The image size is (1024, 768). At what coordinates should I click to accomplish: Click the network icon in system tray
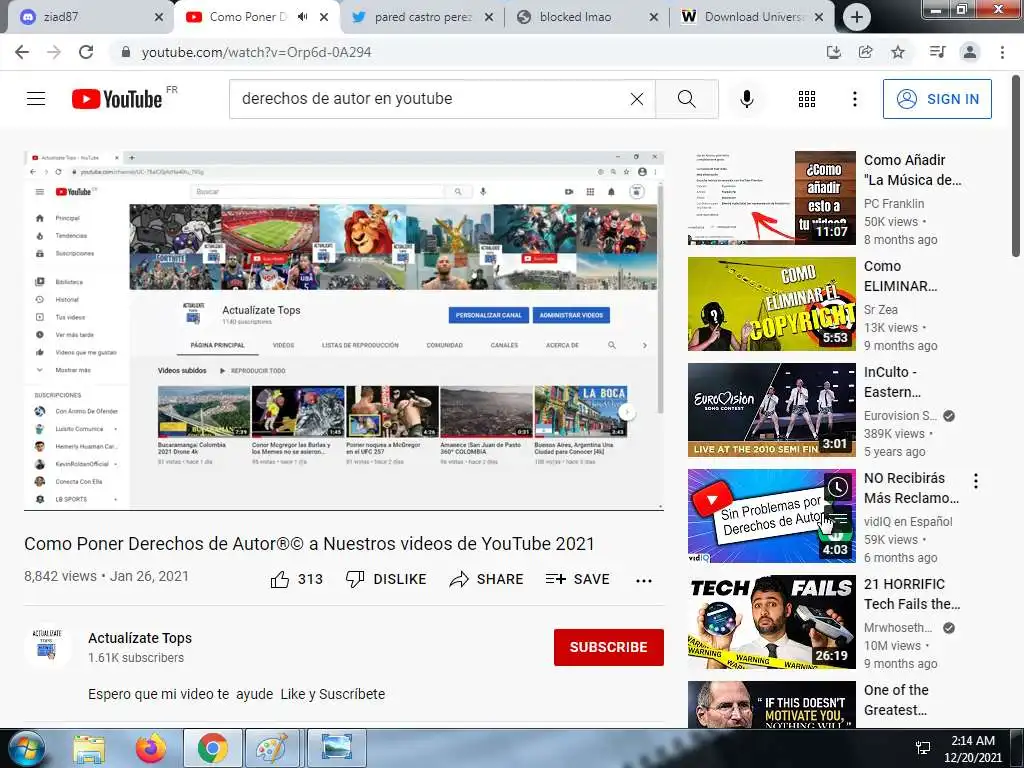(923, 748)
